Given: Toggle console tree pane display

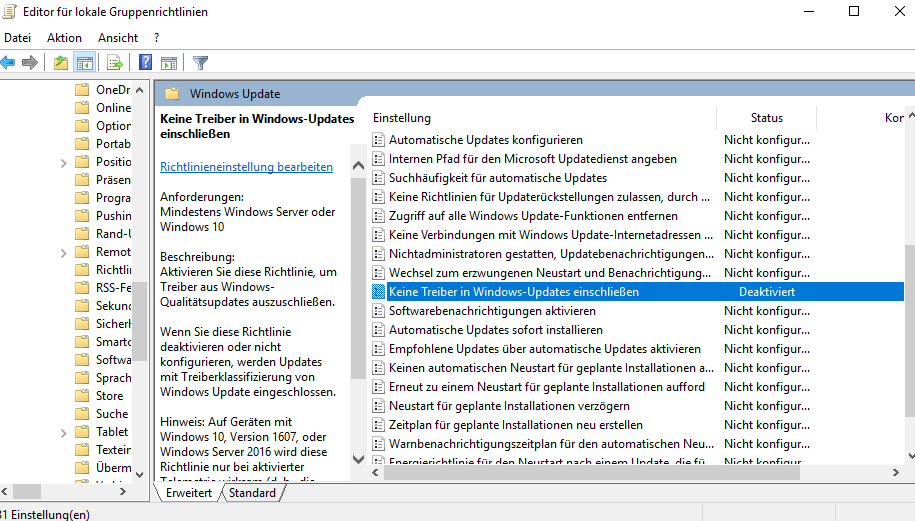Looking at the screenshot, I should [x=85, y=62].
